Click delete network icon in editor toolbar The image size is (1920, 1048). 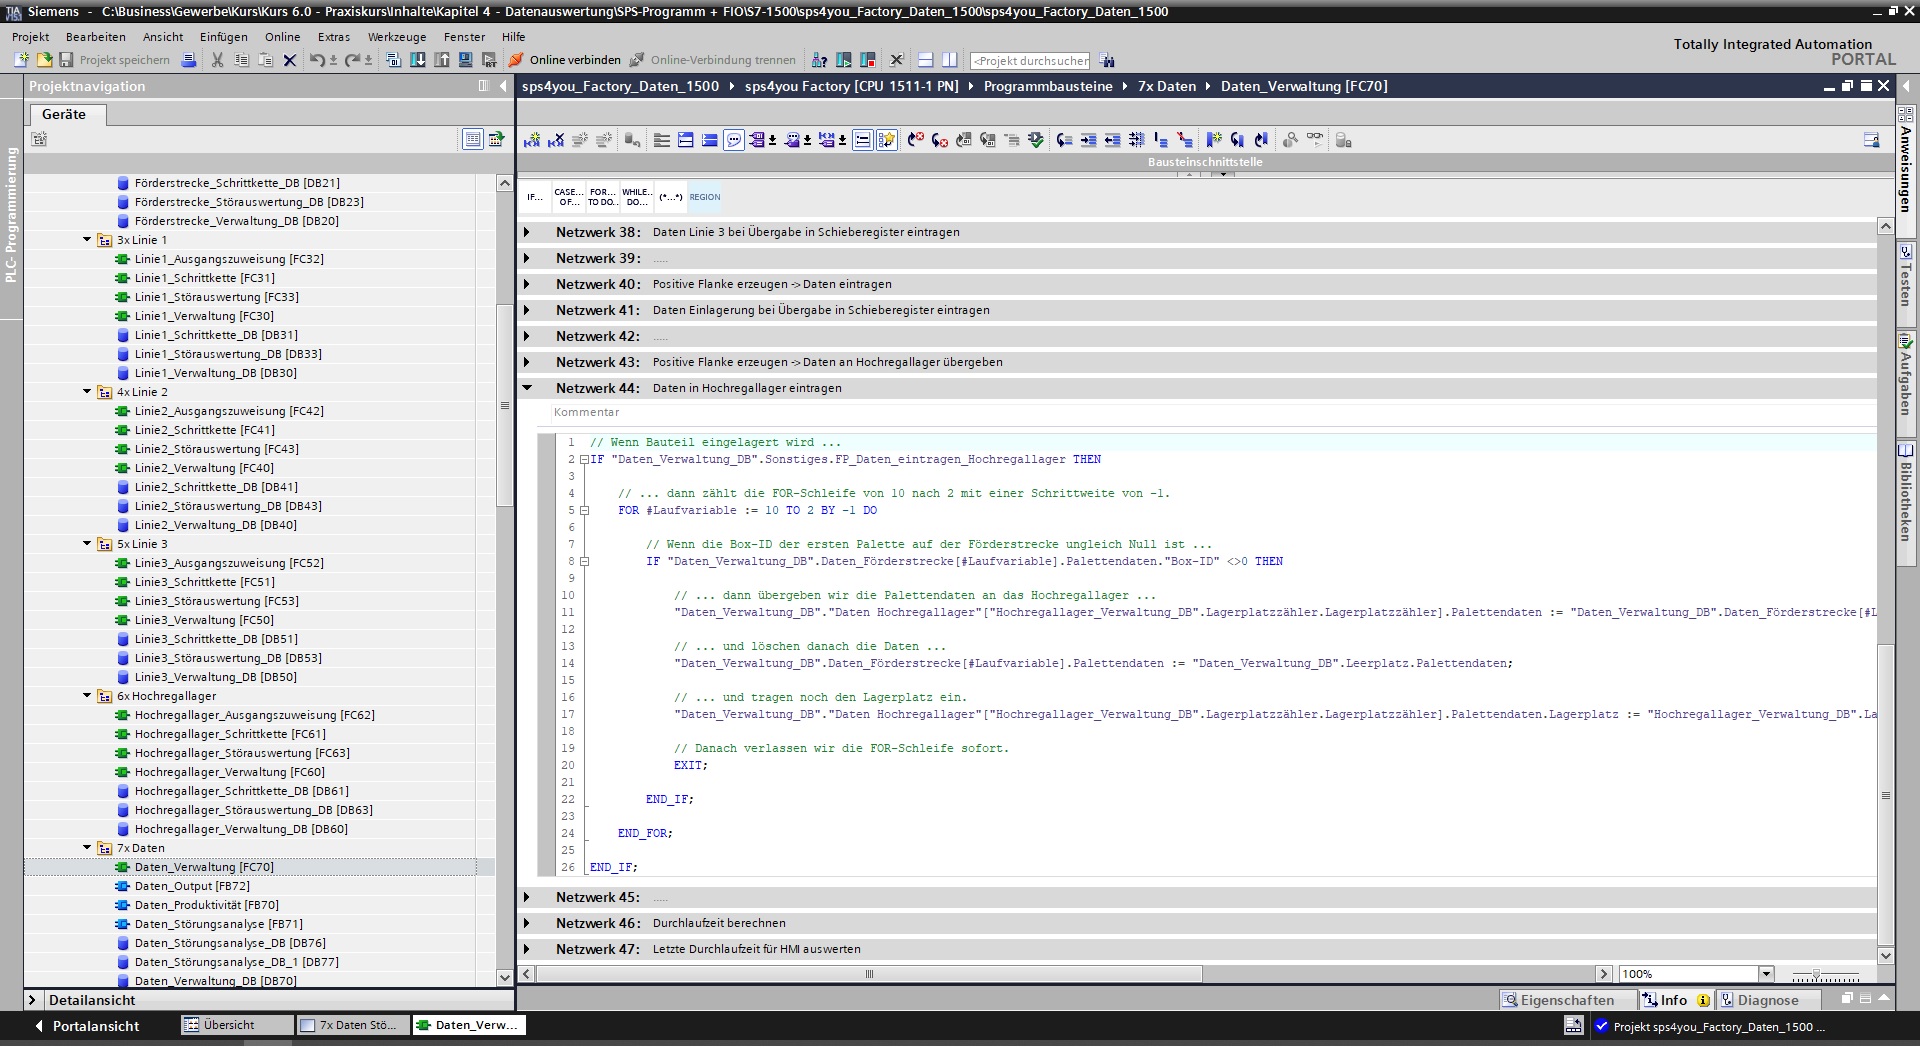(x=556, y=140)
